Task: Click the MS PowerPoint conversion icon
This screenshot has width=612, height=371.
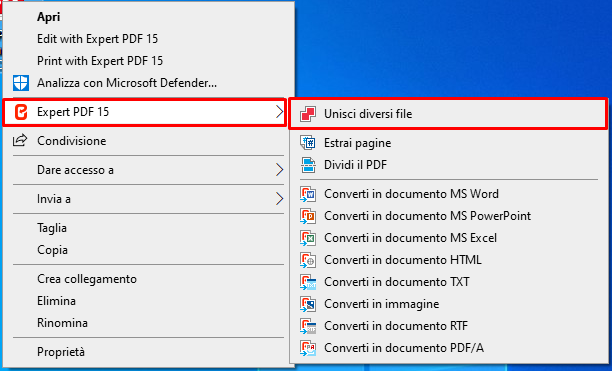Action: coord(308,216)
